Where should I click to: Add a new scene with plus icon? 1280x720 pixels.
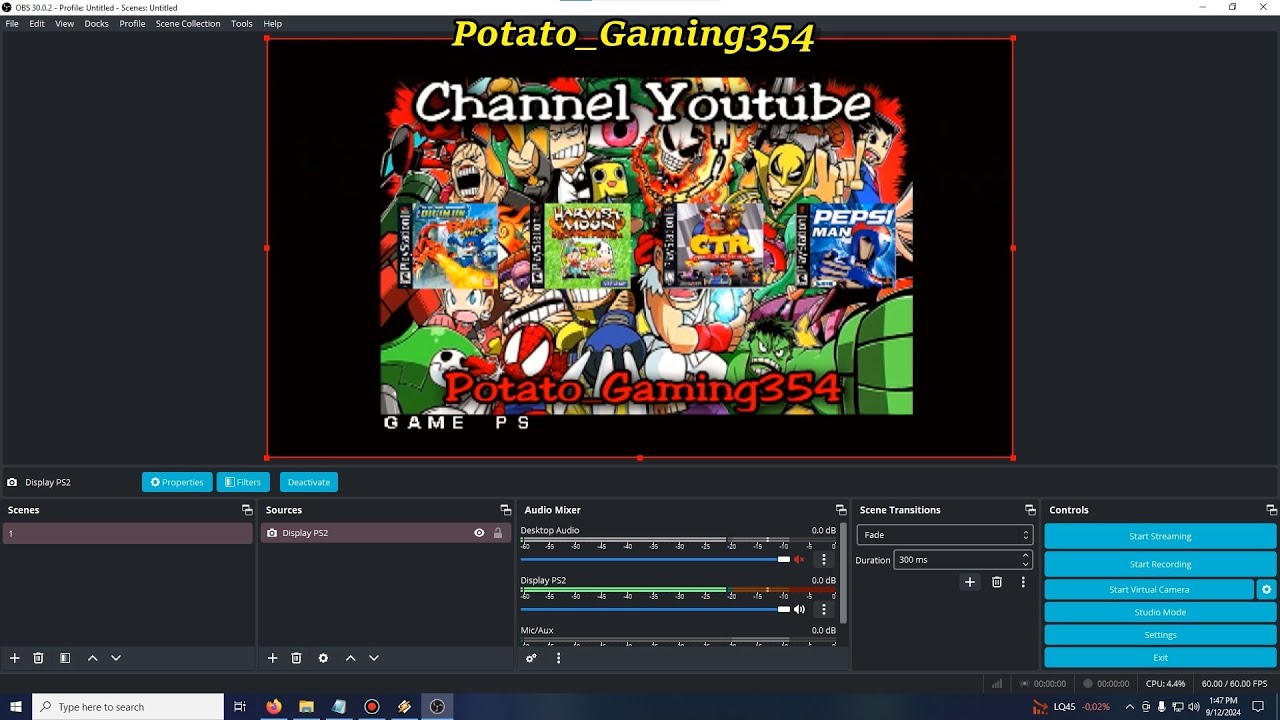14,658
